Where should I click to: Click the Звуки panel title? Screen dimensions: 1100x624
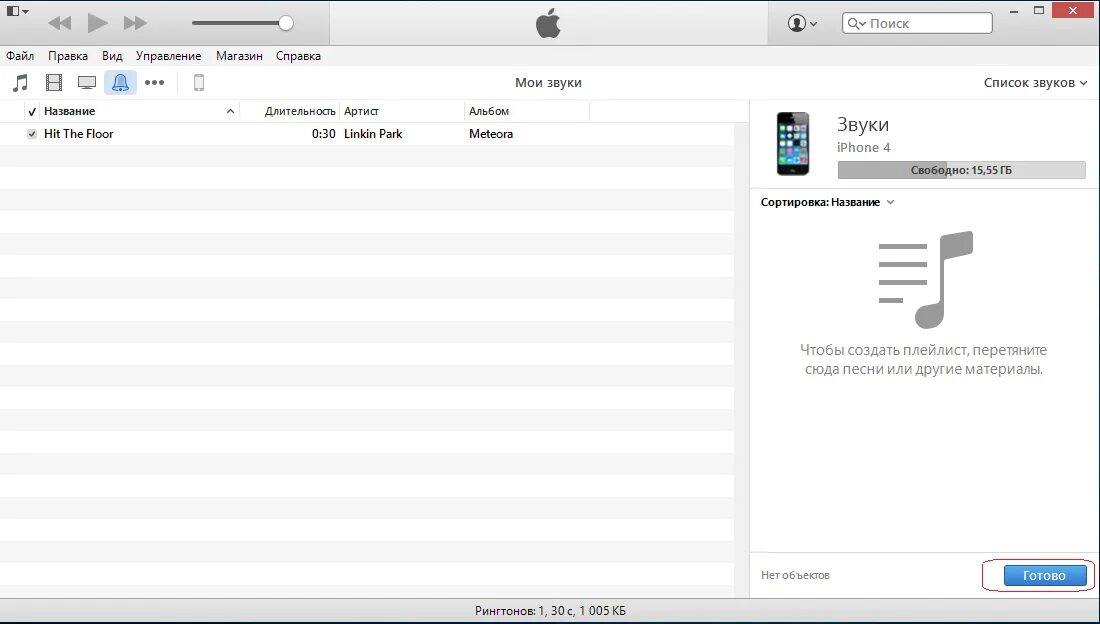click(x=863, y=124)
